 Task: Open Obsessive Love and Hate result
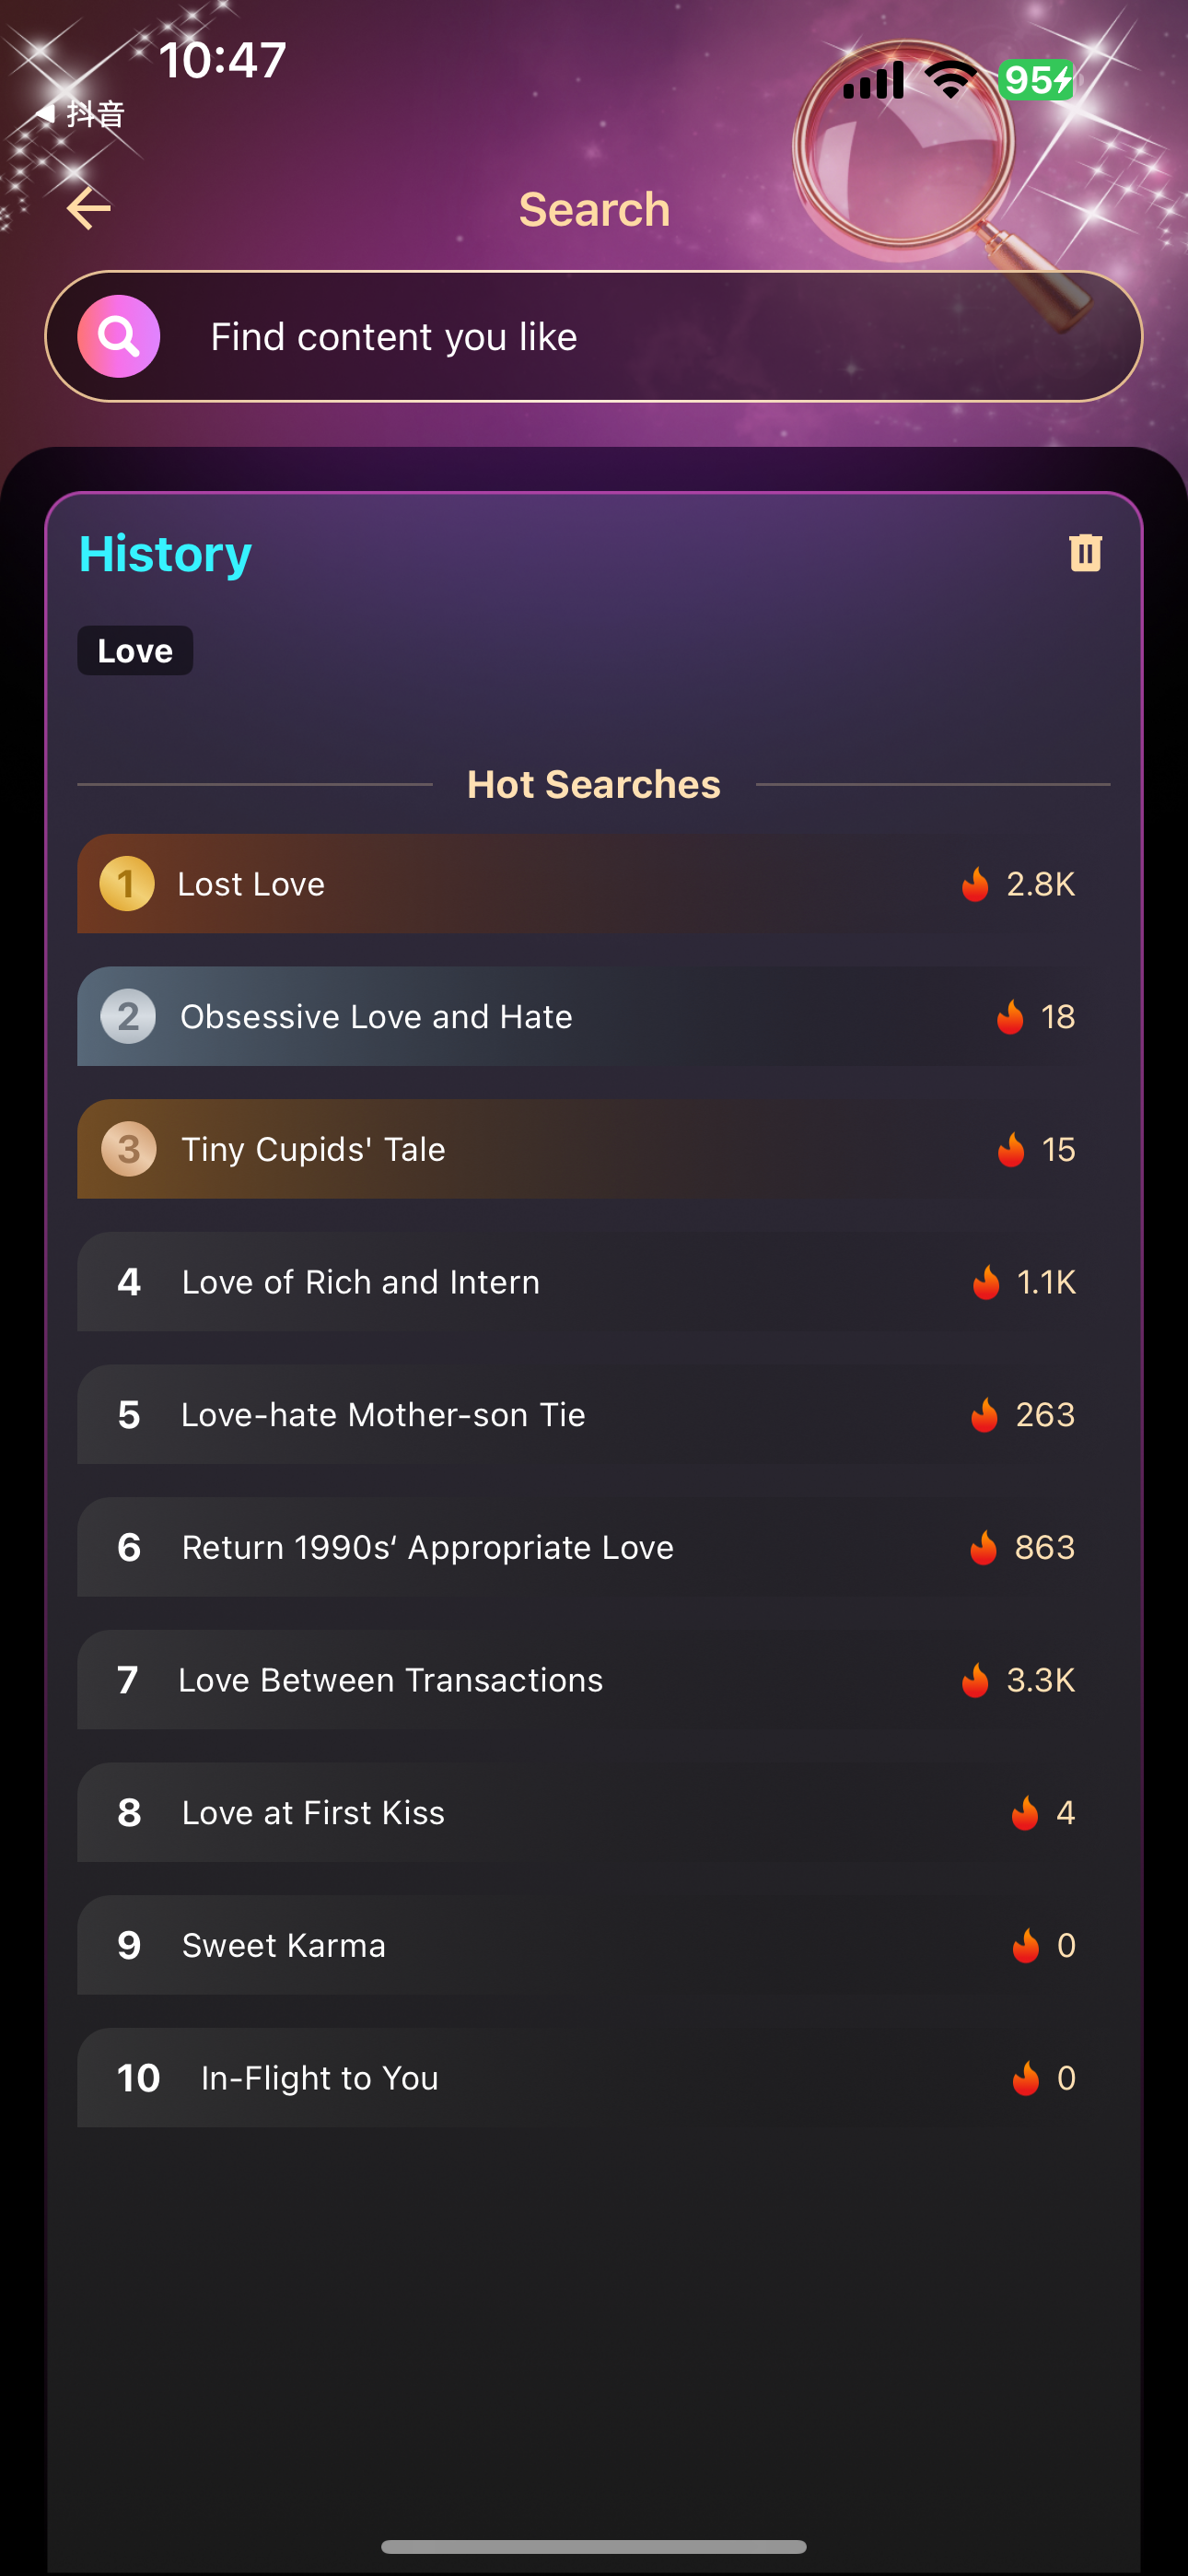[x=376, y=1017]
